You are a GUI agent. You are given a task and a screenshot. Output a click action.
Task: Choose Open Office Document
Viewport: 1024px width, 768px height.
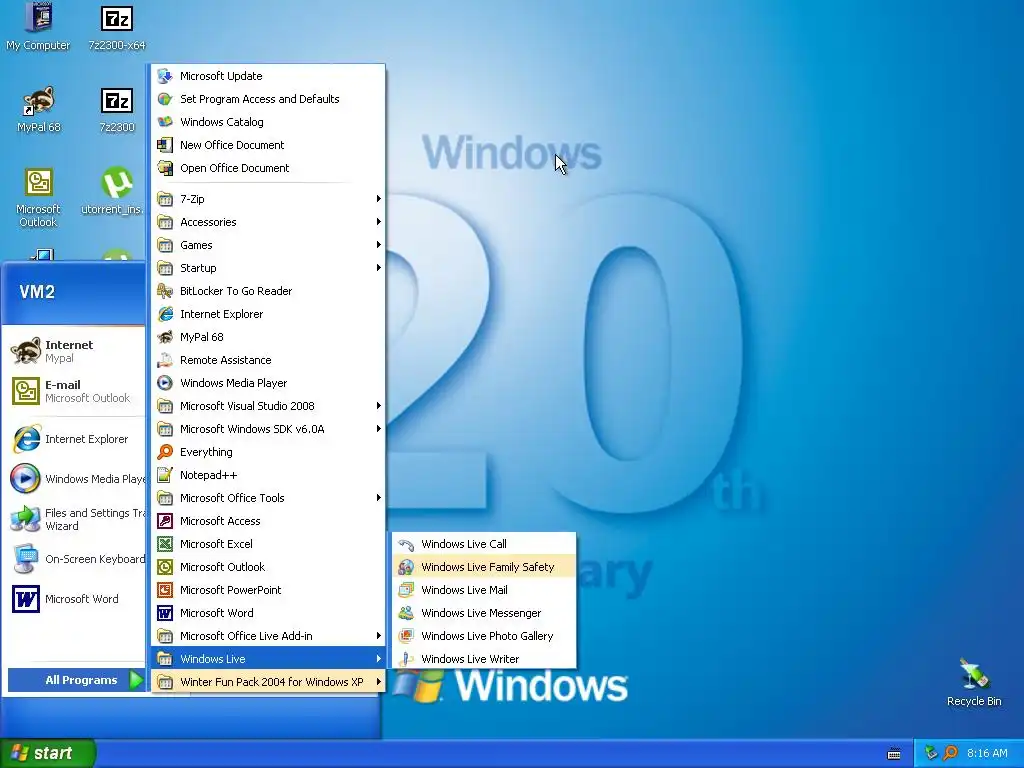click(x=268, y=168)
